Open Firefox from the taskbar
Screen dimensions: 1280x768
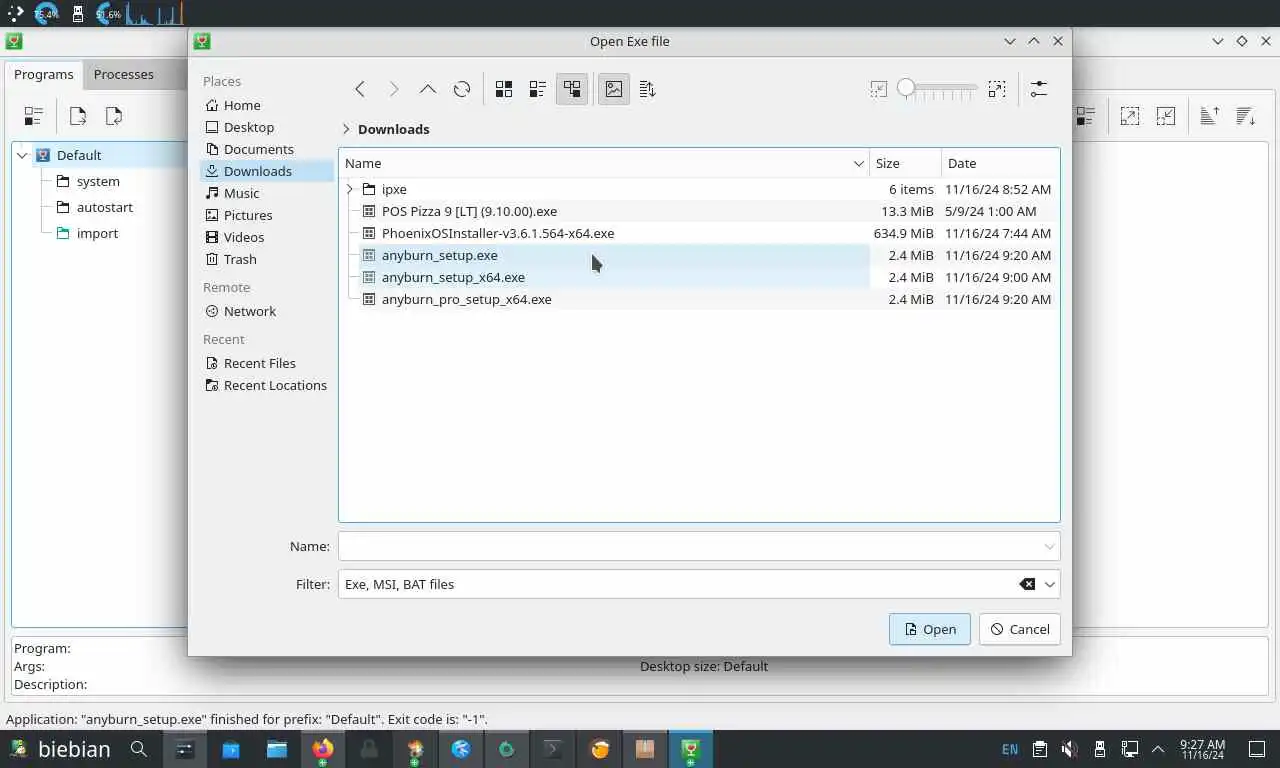pos(322,749)
